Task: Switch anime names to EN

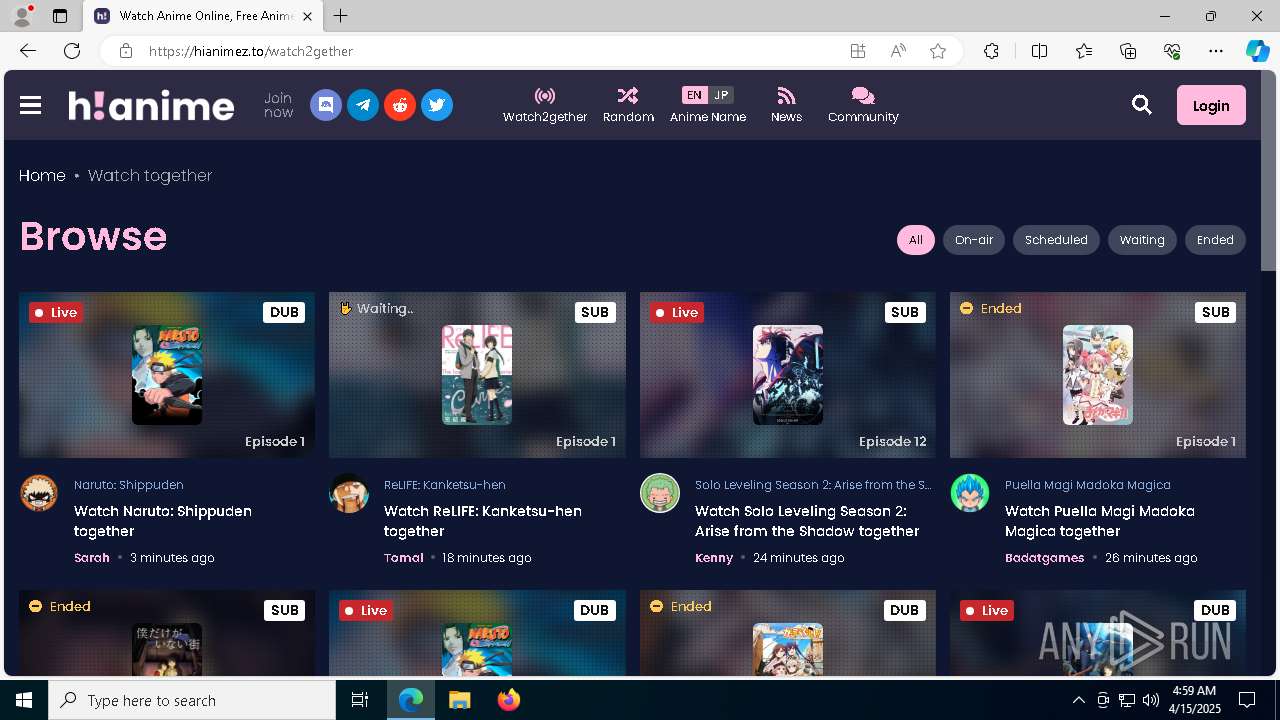Action: tap(694, 95)
